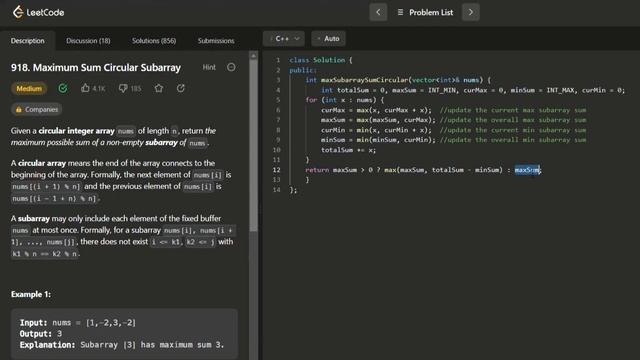The width and height of the screenshot is (640, 360).
Task: Open the Problem List
Action: (425, 13)
